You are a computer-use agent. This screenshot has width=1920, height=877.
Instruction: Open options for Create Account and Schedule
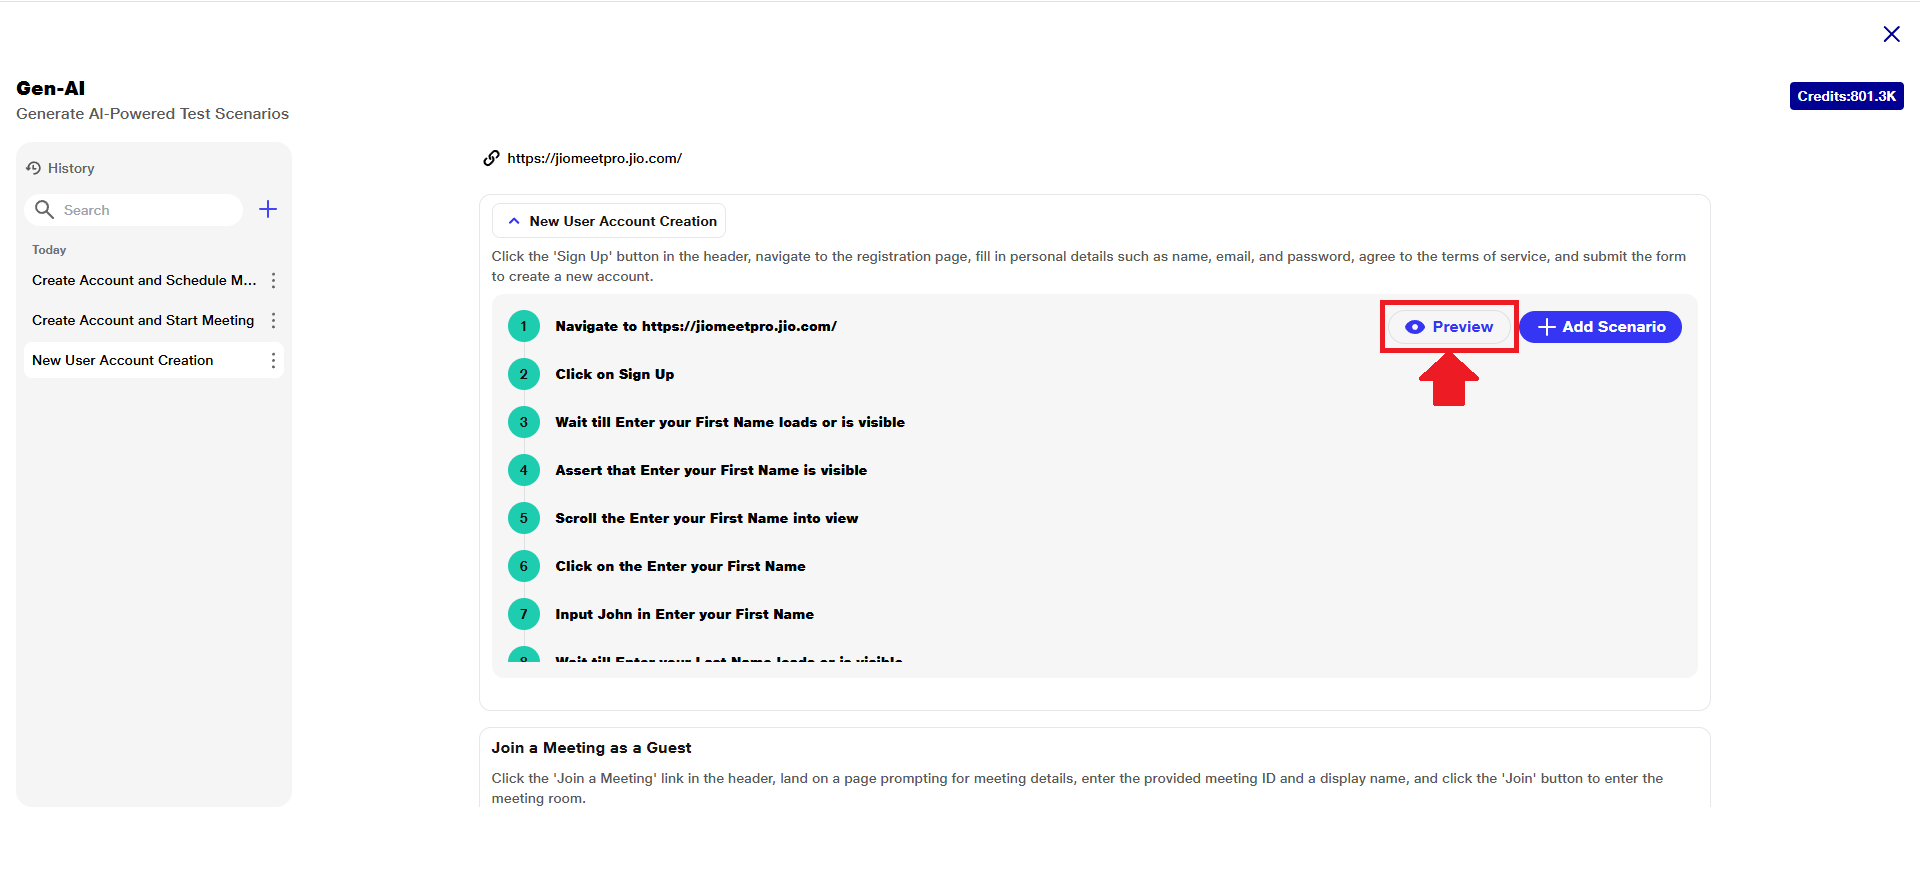[273, 281]
